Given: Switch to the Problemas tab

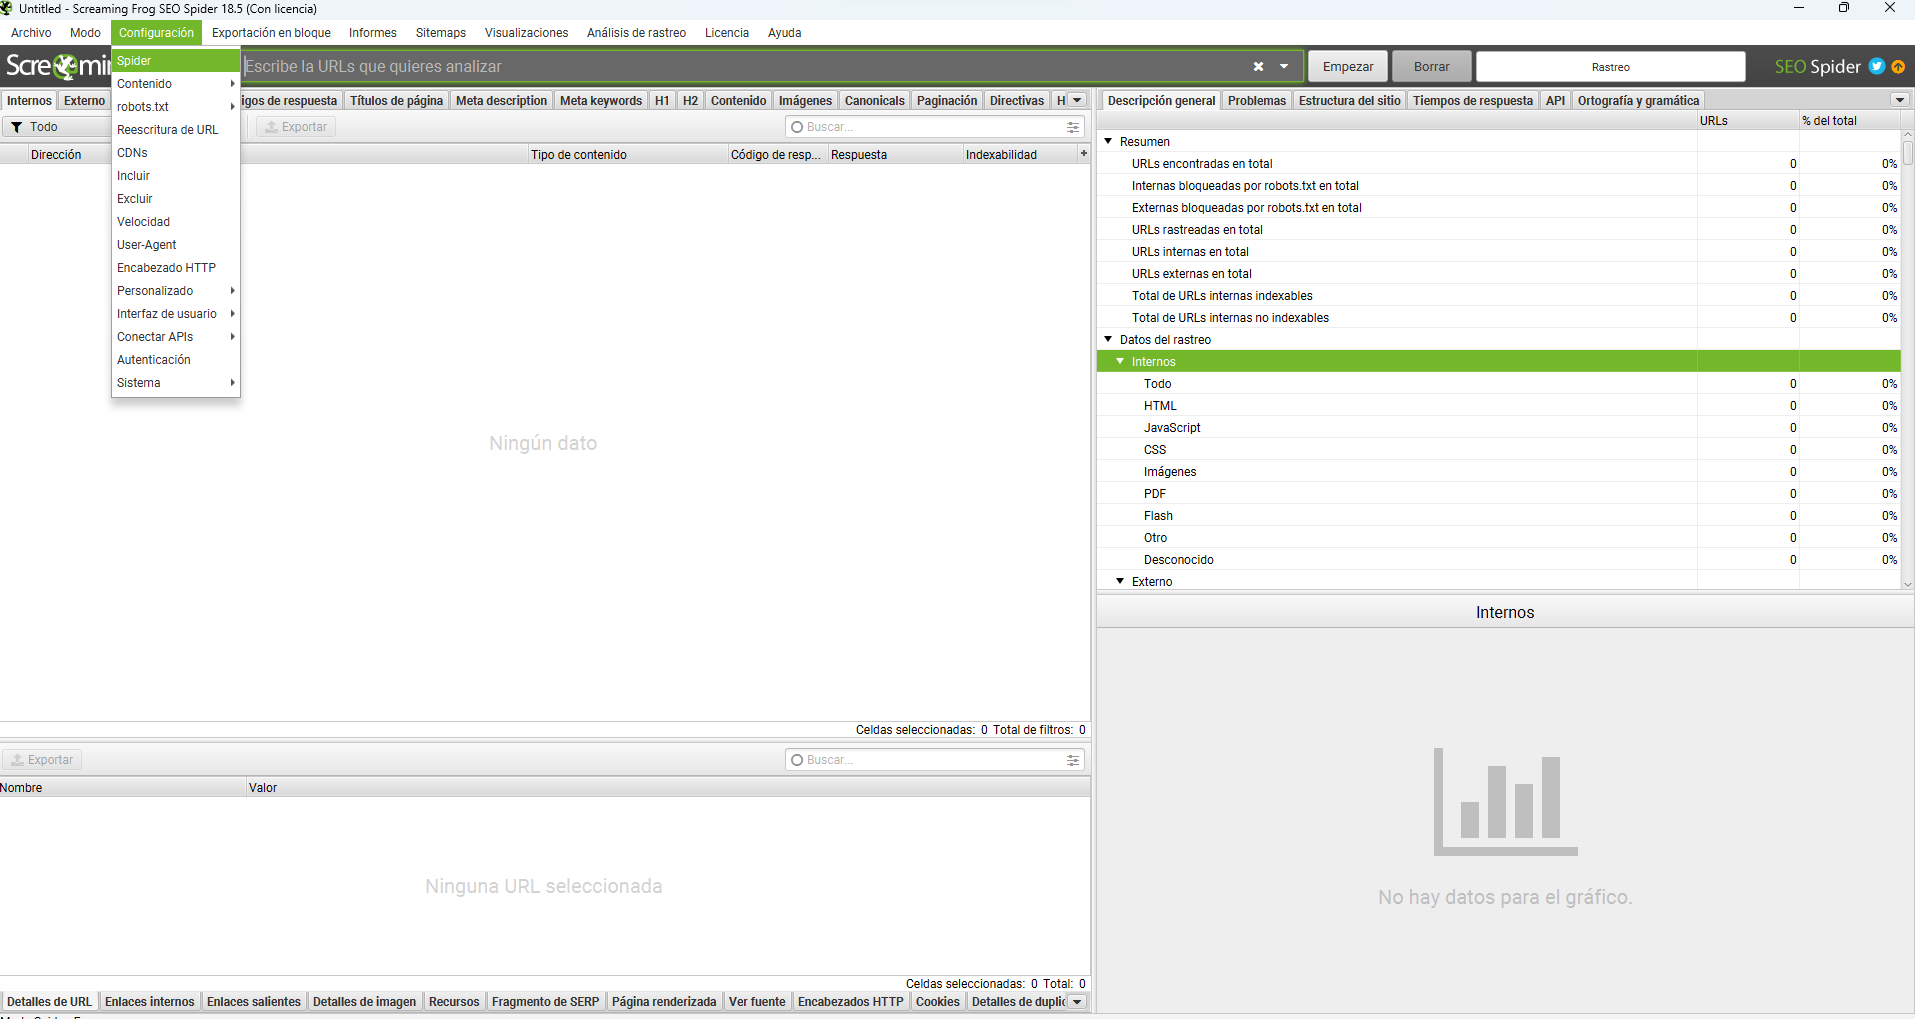Looking at the screenshot, I should 1257,100.
